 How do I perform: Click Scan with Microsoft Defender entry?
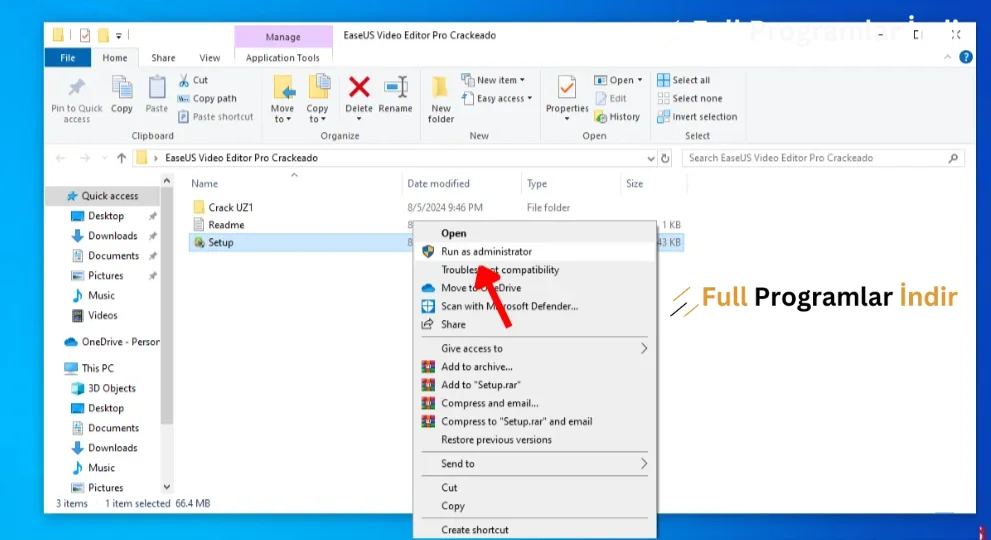(535, 306)
